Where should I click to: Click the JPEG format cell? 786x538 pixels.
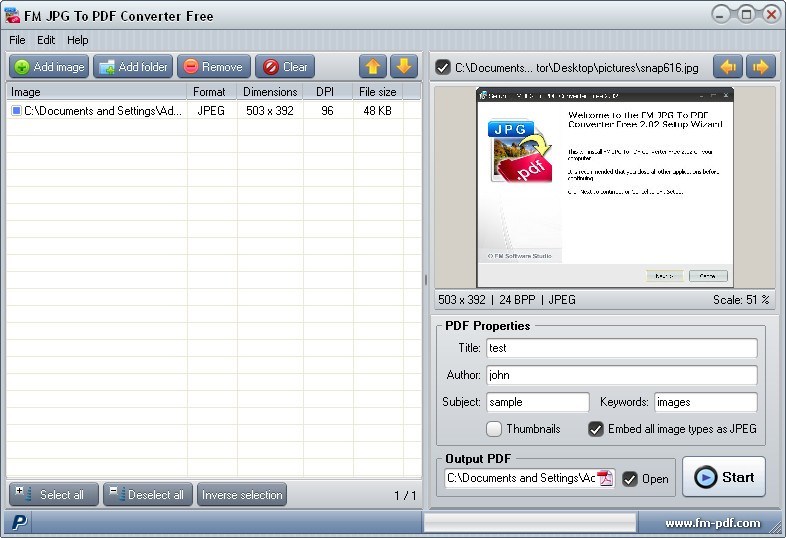coord(211,111)
